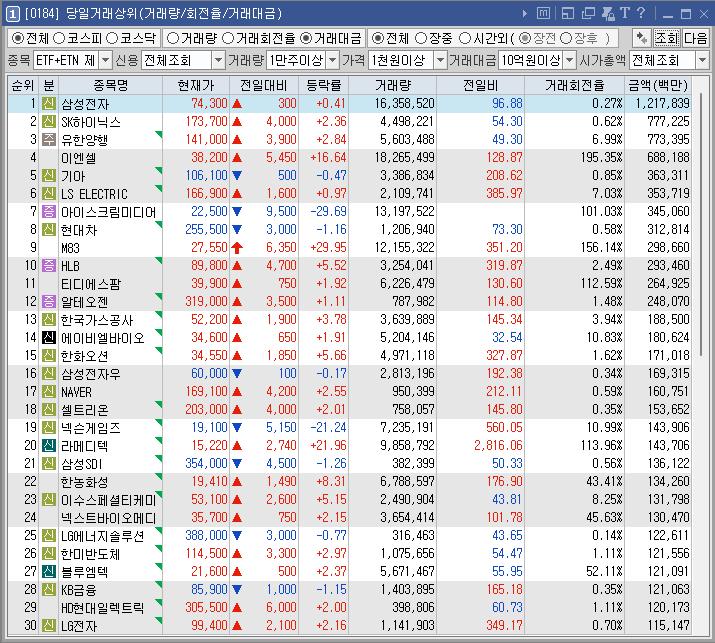Click the 조회 search button

[x=666, y=38]
